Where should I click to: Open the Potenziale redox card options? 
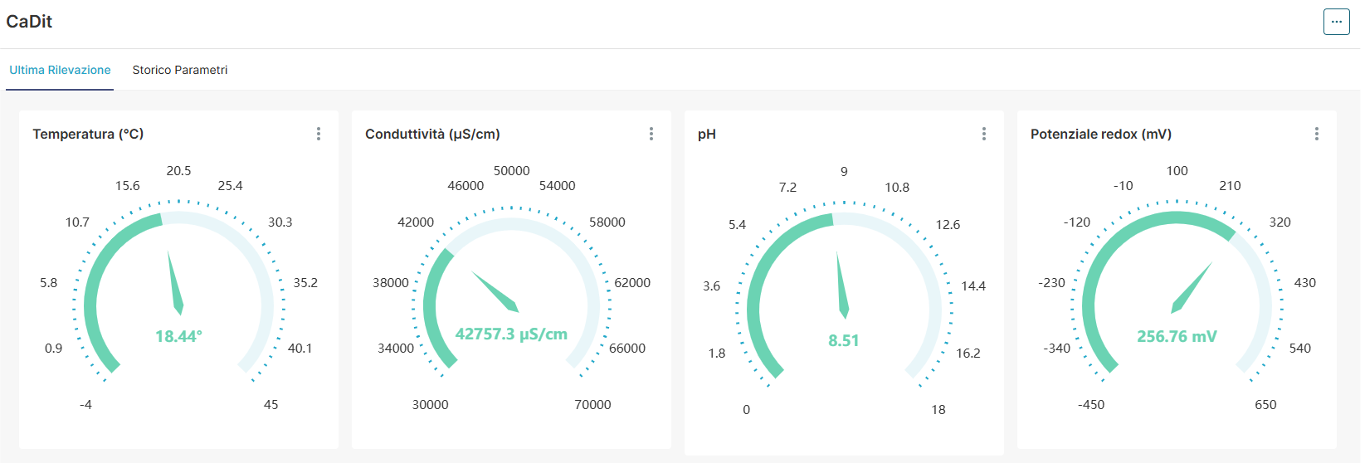(1316, 134)
